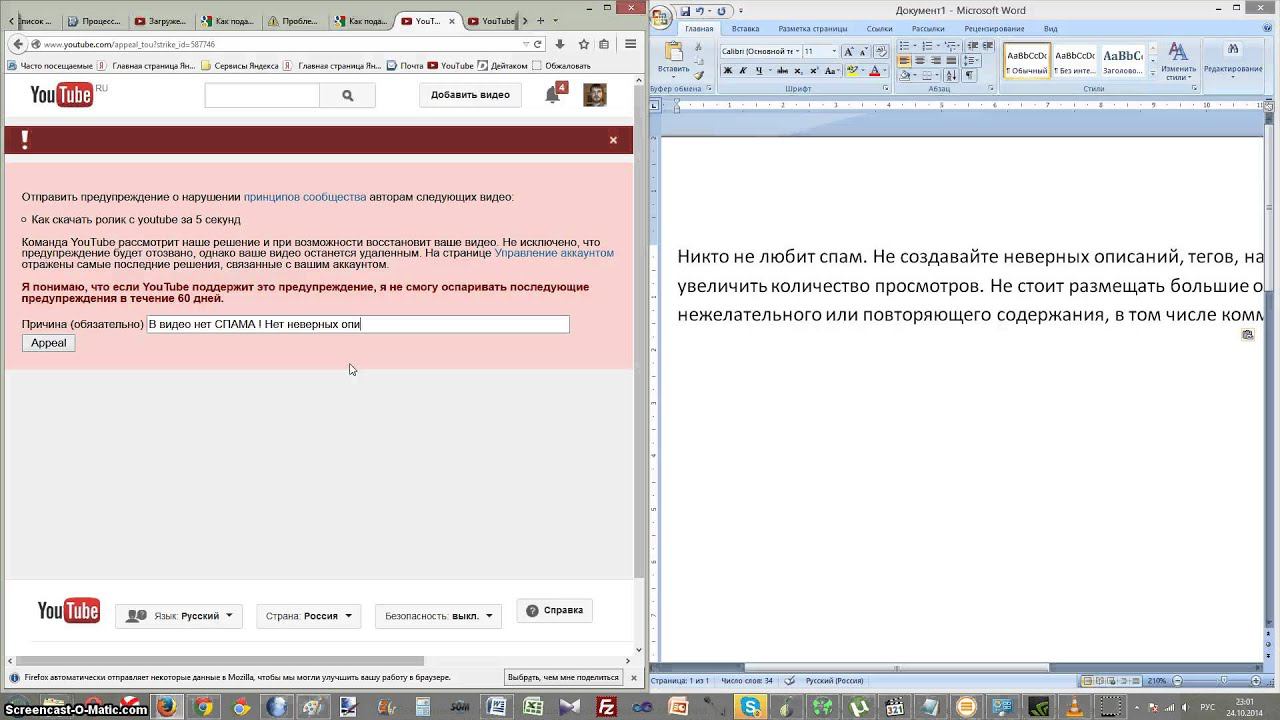Open the принципов сообщества link

point(305,197)
